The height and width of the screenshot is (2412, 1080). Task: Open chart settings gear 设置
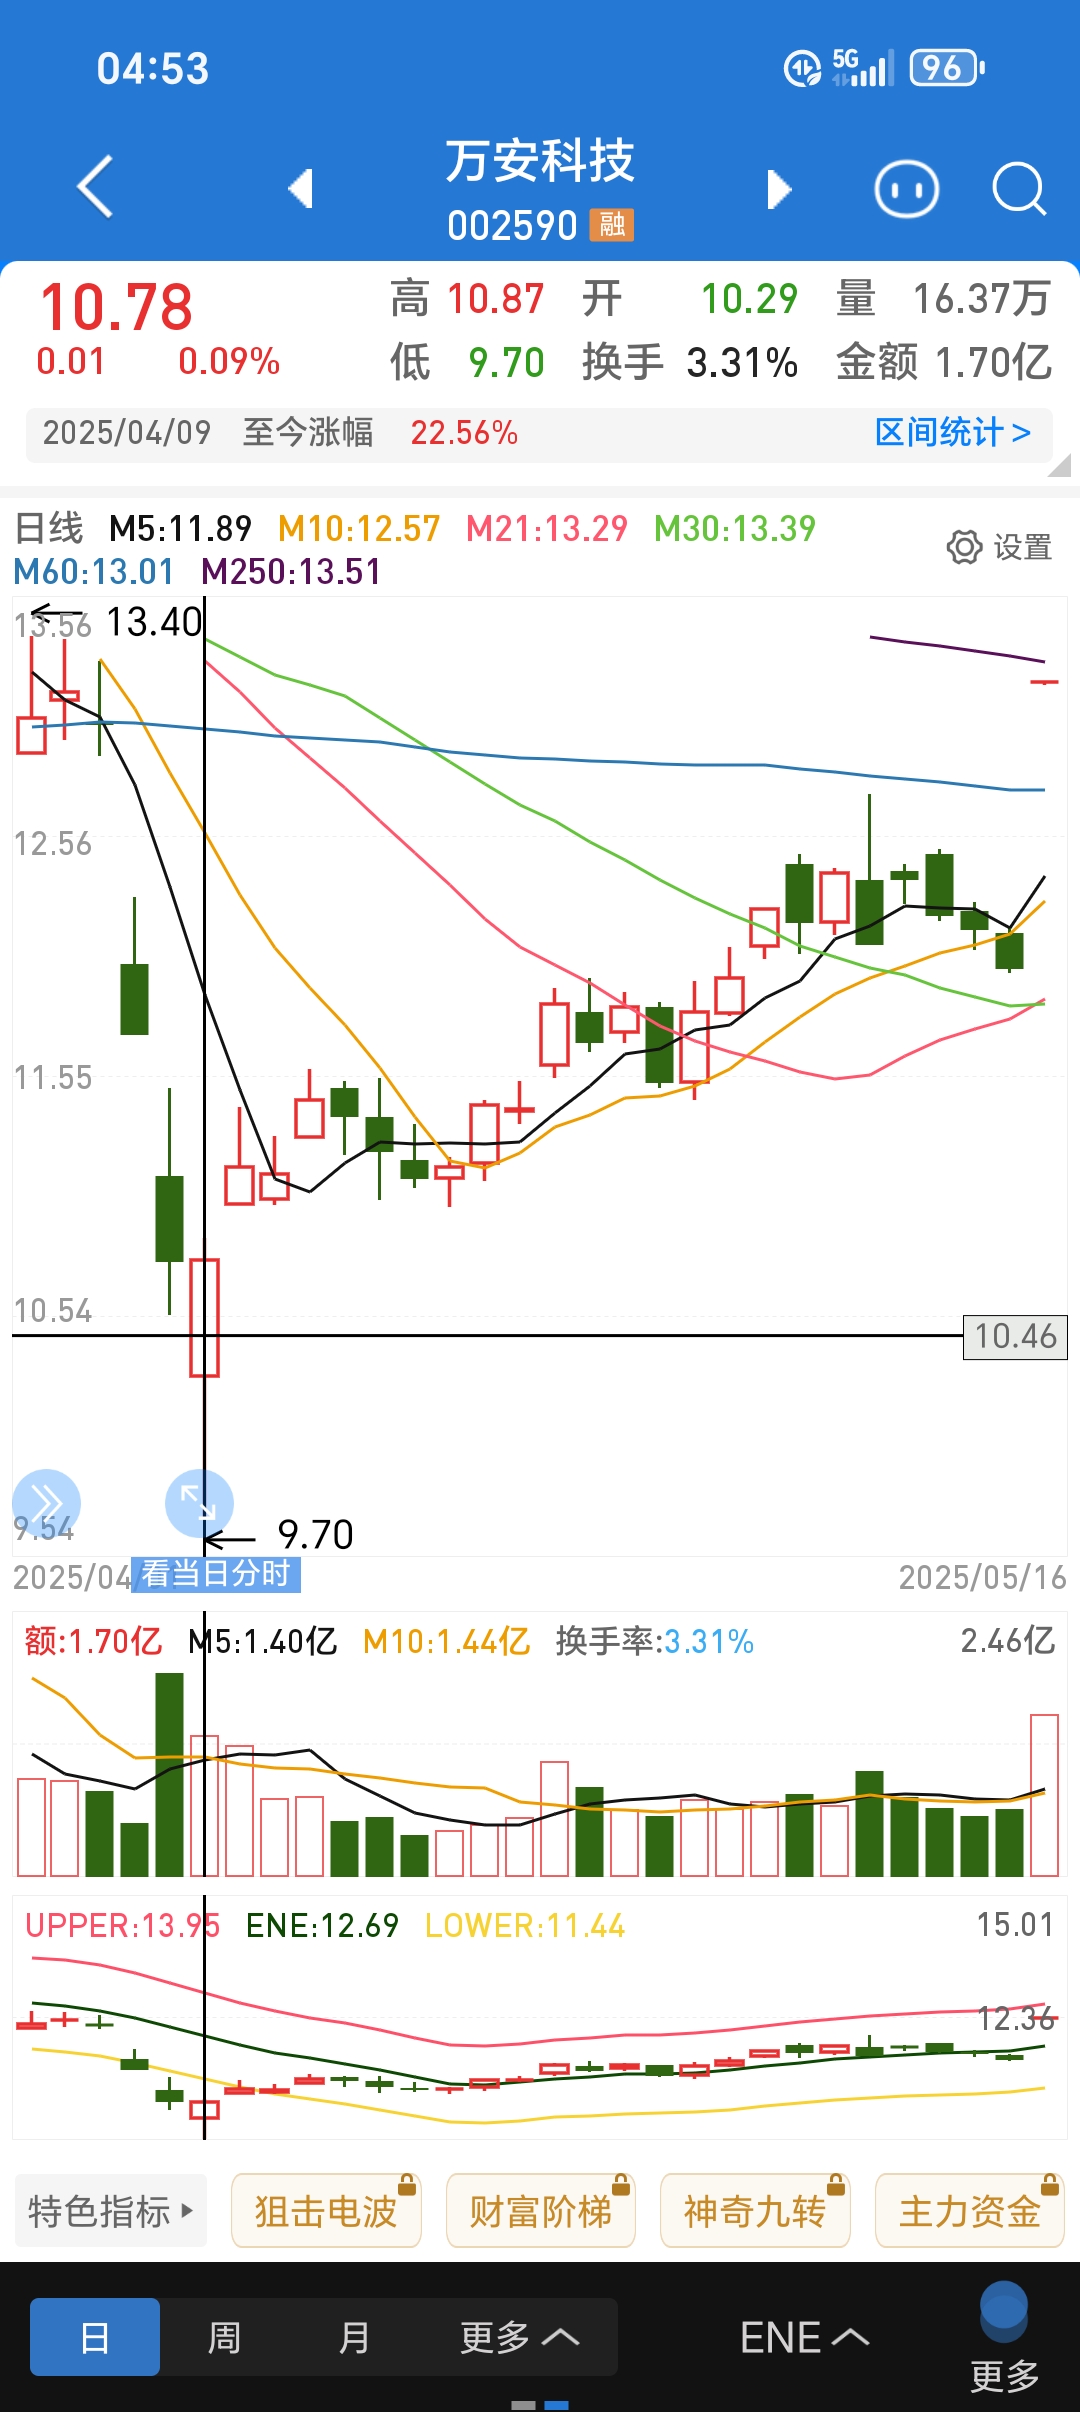pyautogui.click(x=999, y=547)
